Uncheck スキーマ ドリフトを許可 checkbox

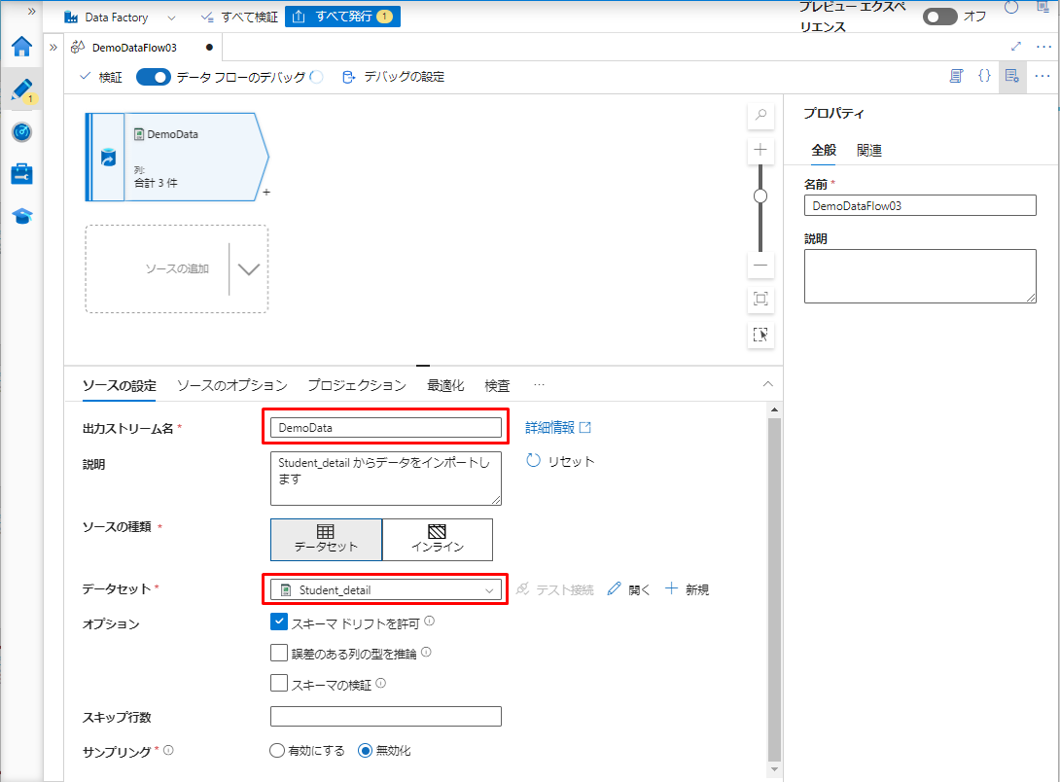(x=279, y=622)
